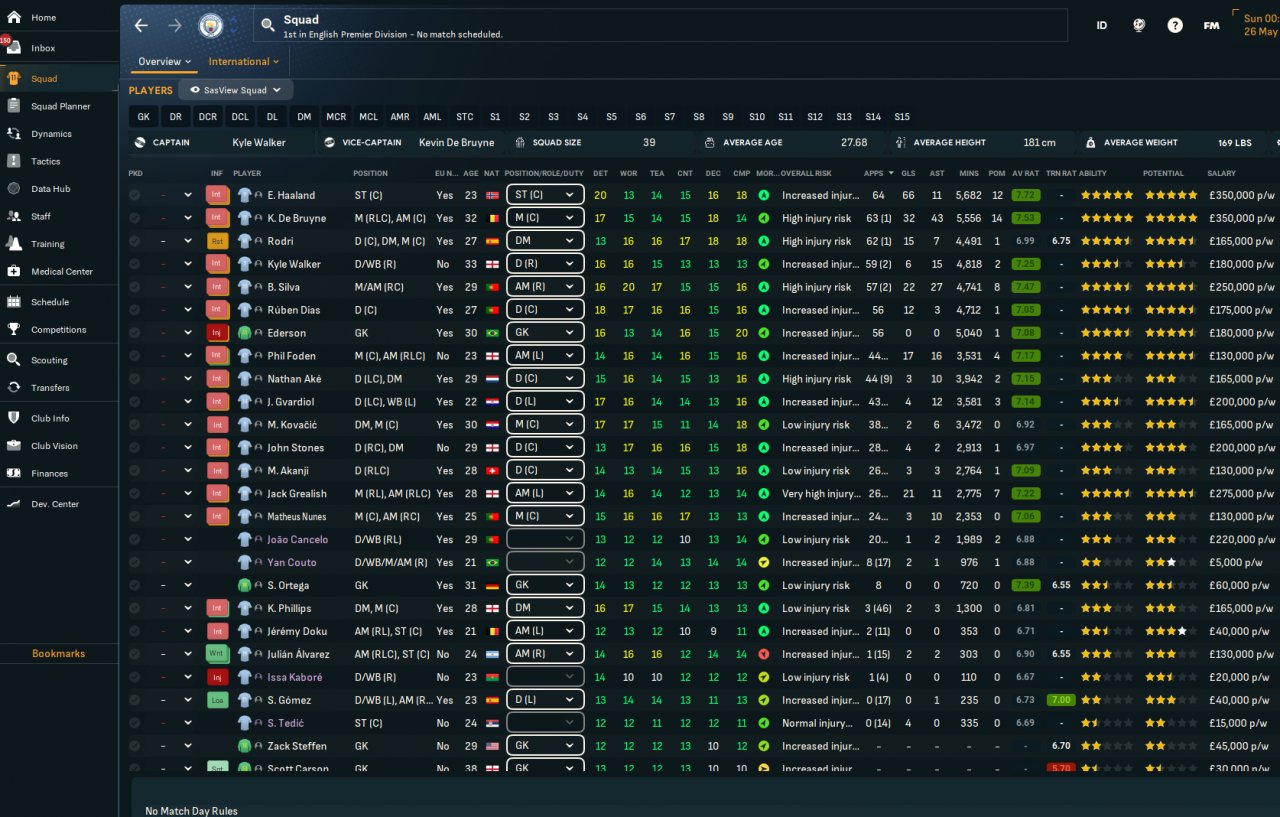The image size is (1280, 817).
Task: Click Rodri's yellow Rst status icon
Action: [217, 241]
